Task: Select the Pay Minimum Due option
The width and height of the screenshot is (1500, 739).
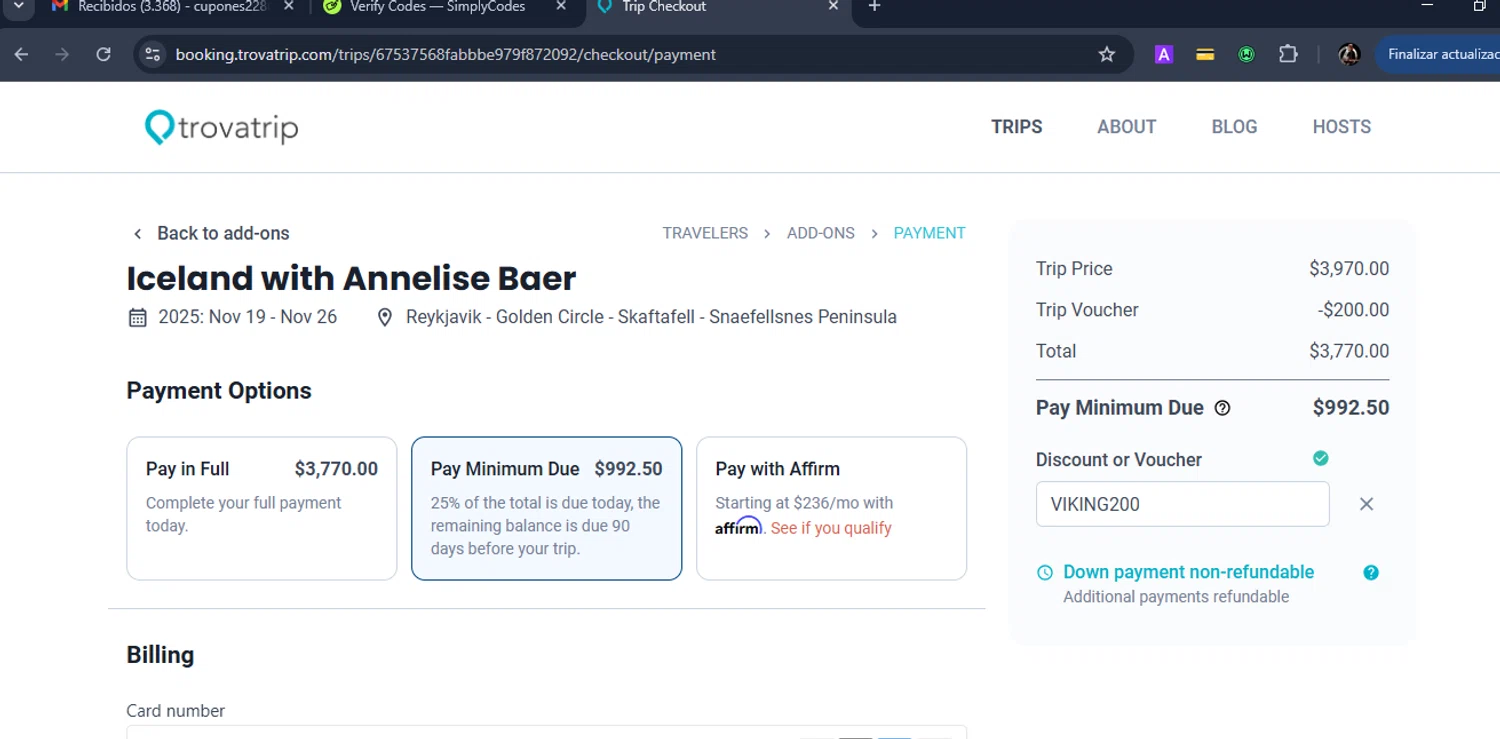Action: coord(547,508)
